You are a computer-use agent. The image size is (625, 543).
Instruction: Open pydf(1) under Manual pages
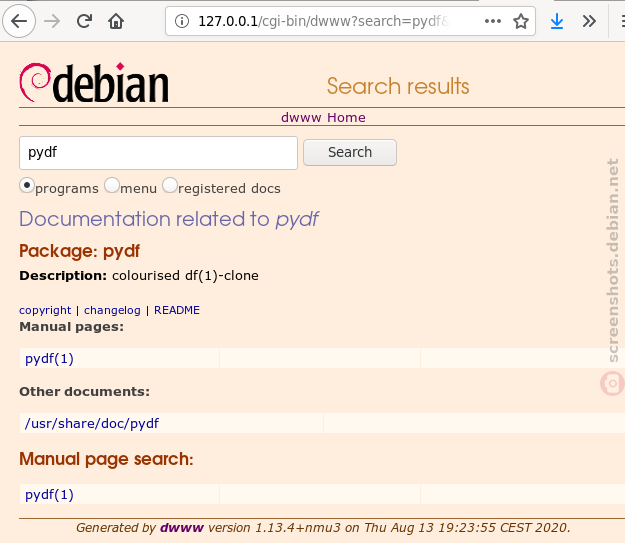pyautogui.click(x=49, y=358)
